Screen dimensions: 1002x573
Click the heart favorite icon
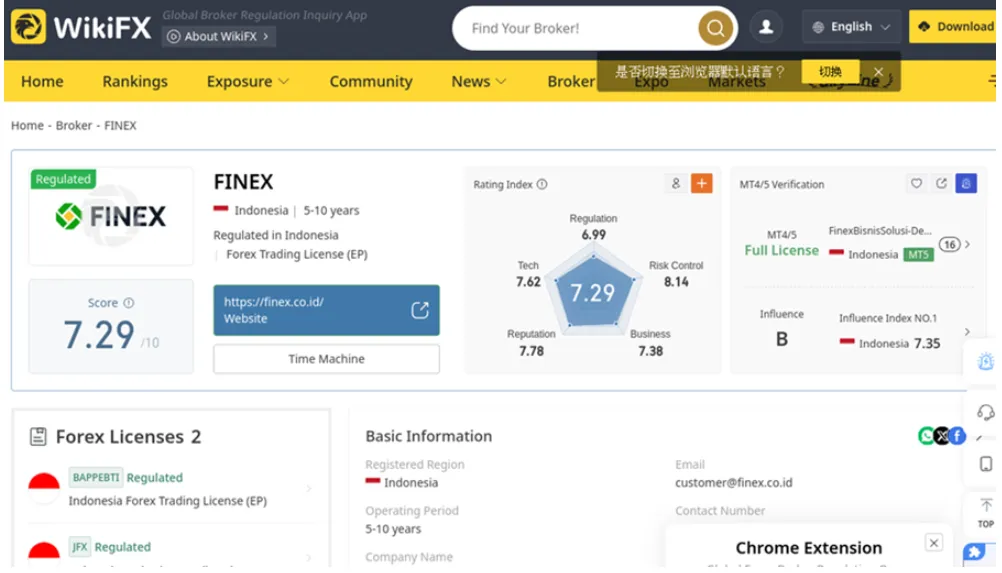click(916, 183)
